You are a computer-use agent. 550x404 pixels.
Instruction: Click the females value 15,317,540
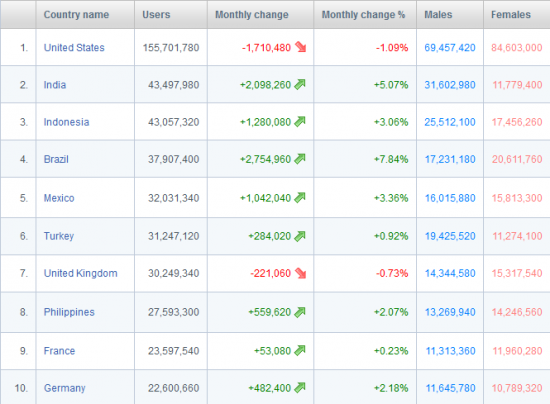(x=517, y=273)
